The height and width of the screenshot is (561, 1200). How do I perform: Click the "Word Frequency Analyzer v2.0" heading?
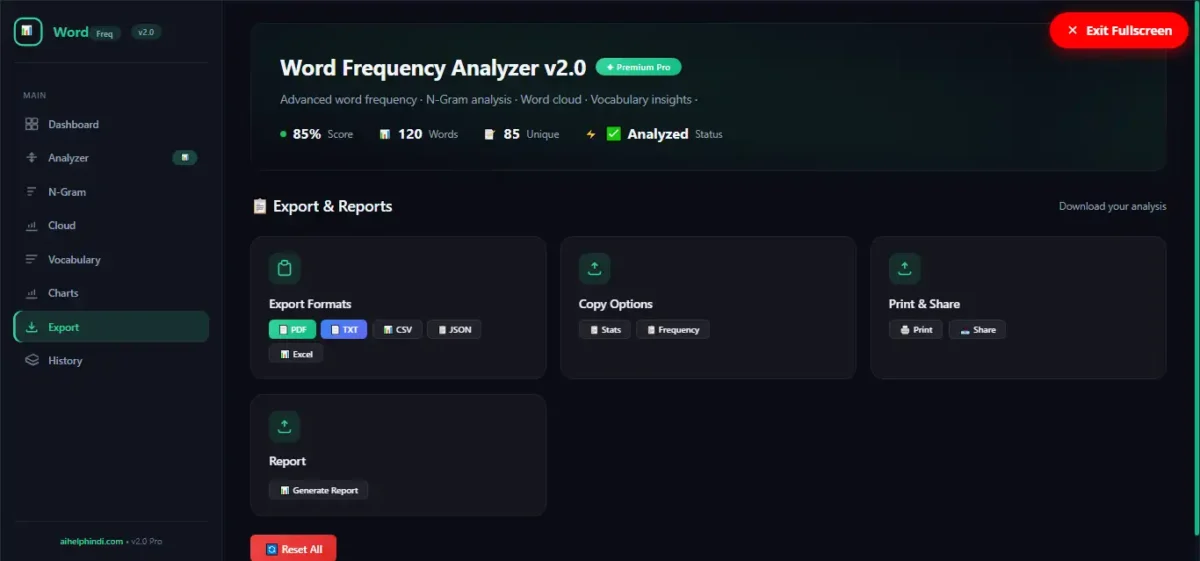[433, 68]
